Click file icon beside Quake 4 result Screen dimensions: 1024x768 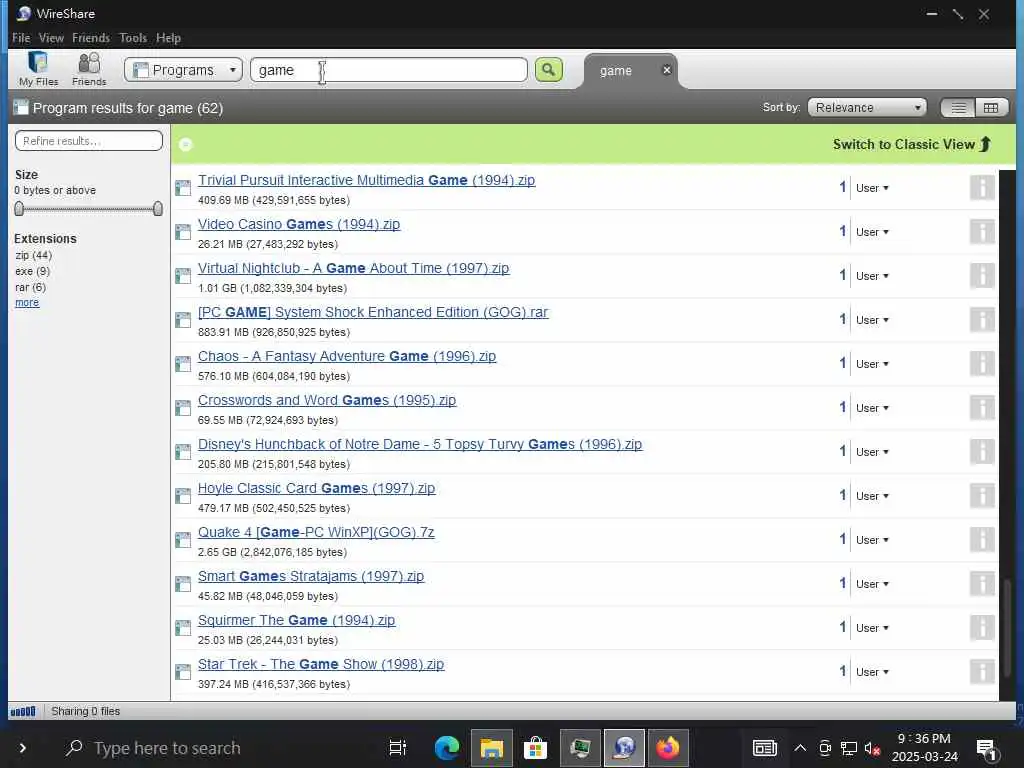point(183,540)
